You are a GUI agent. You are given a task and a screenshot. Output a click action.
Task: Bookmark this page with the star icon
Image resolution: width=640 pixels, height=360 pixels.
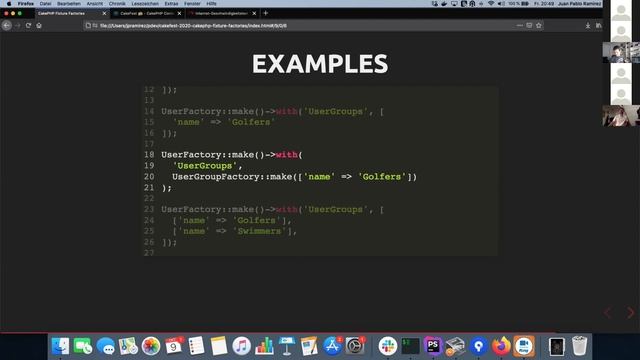tap(539, 25)
